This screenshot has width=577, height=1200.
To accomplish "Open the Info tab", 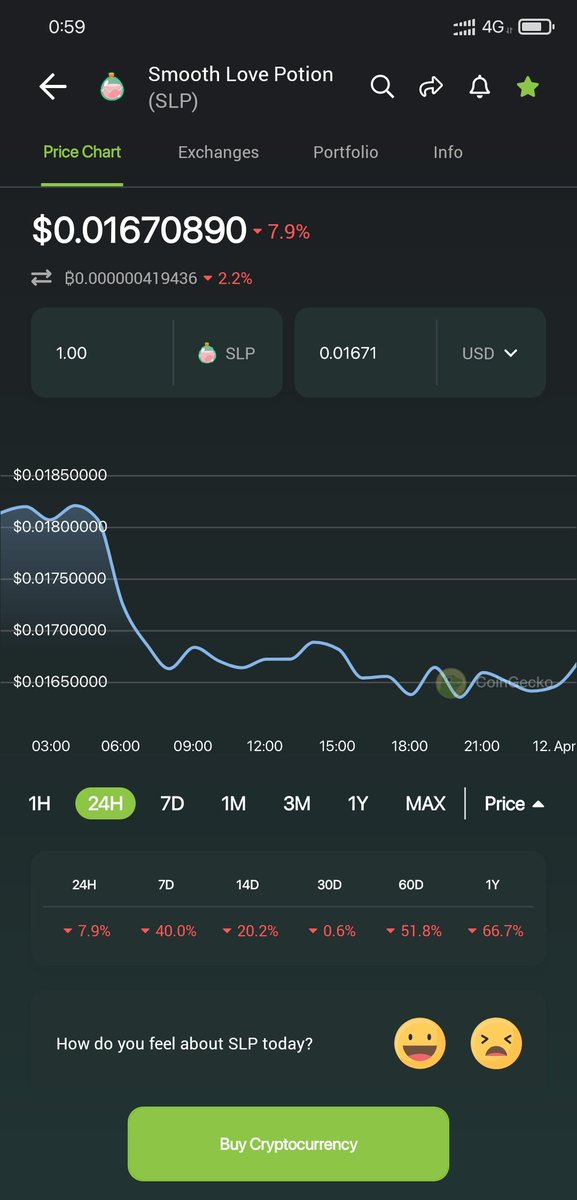I will click(x=448, y=152).
